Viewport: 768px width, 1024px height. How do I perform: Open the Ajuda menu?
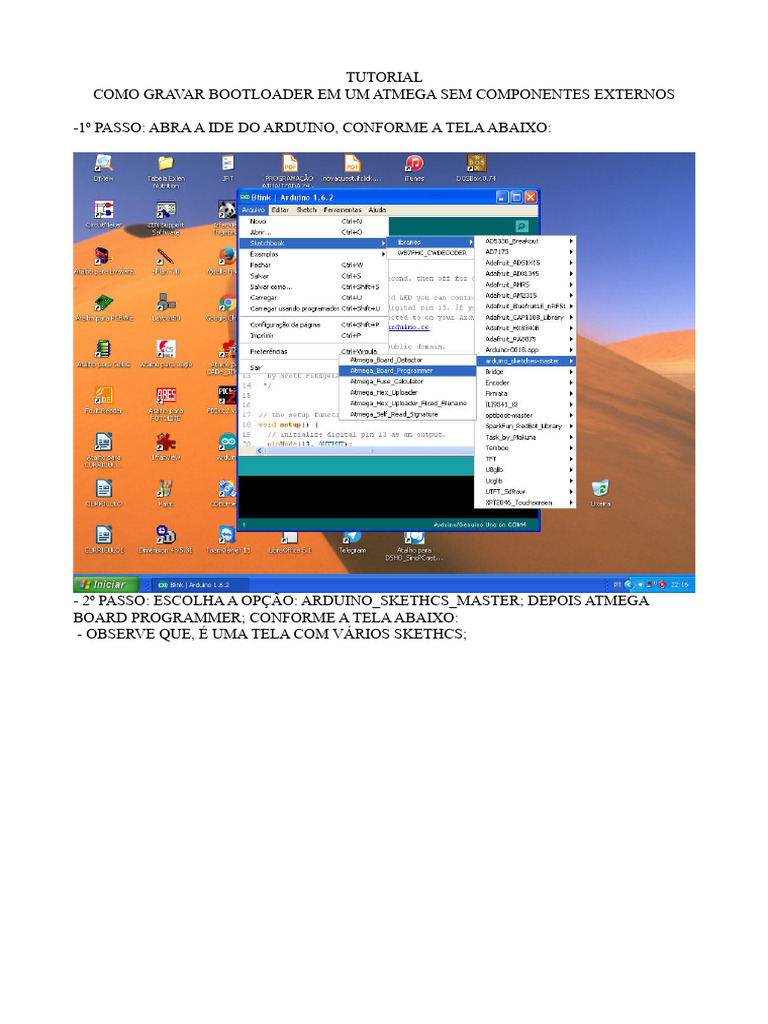(377, 210)
